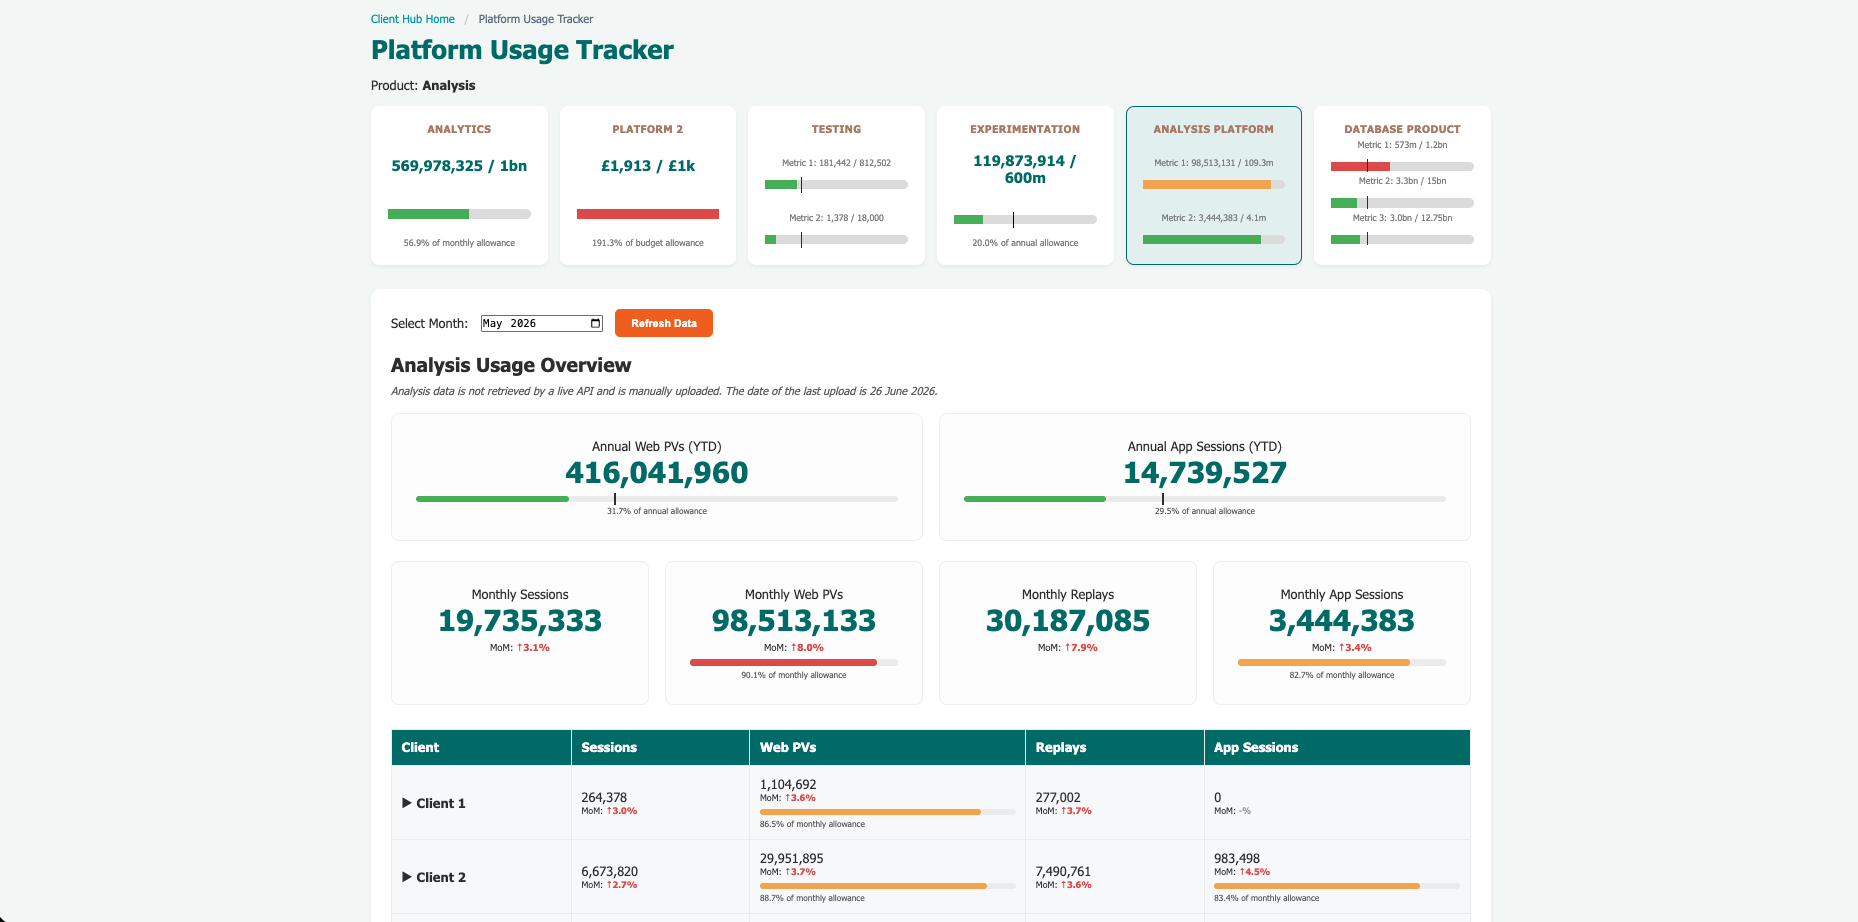Click Client 2 Web PVs value 29,951,895
Screen dimensions: 1858x922
click(x=792, y=858)
